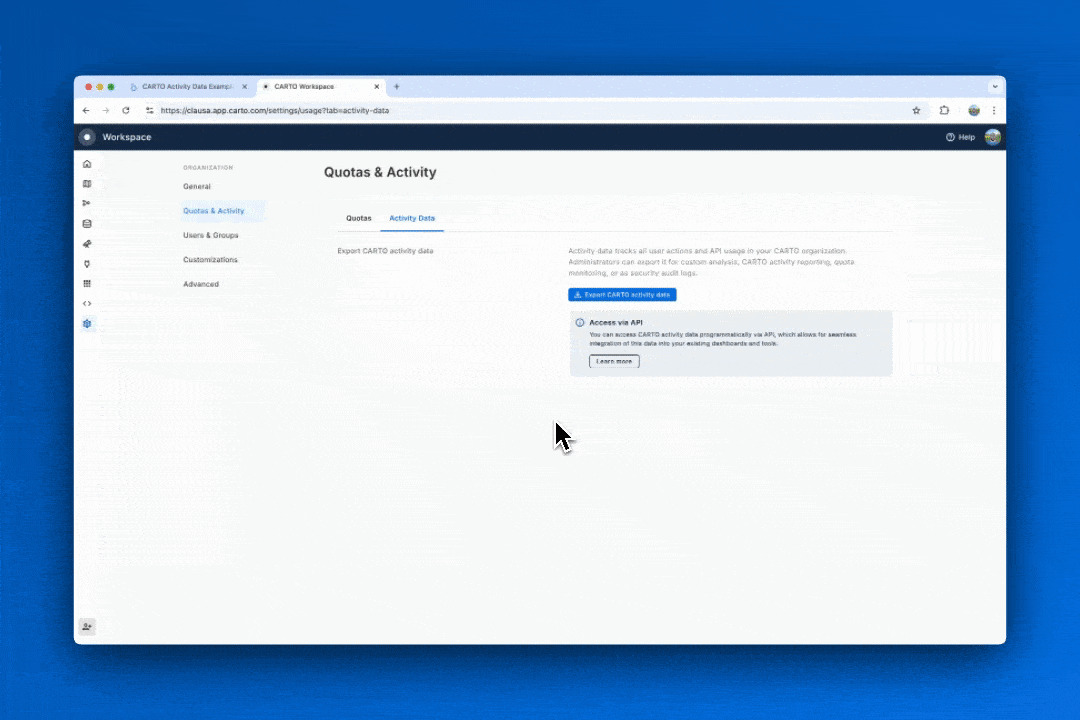
Task: Switch to the Quotas tab
Action: point(358,218)
